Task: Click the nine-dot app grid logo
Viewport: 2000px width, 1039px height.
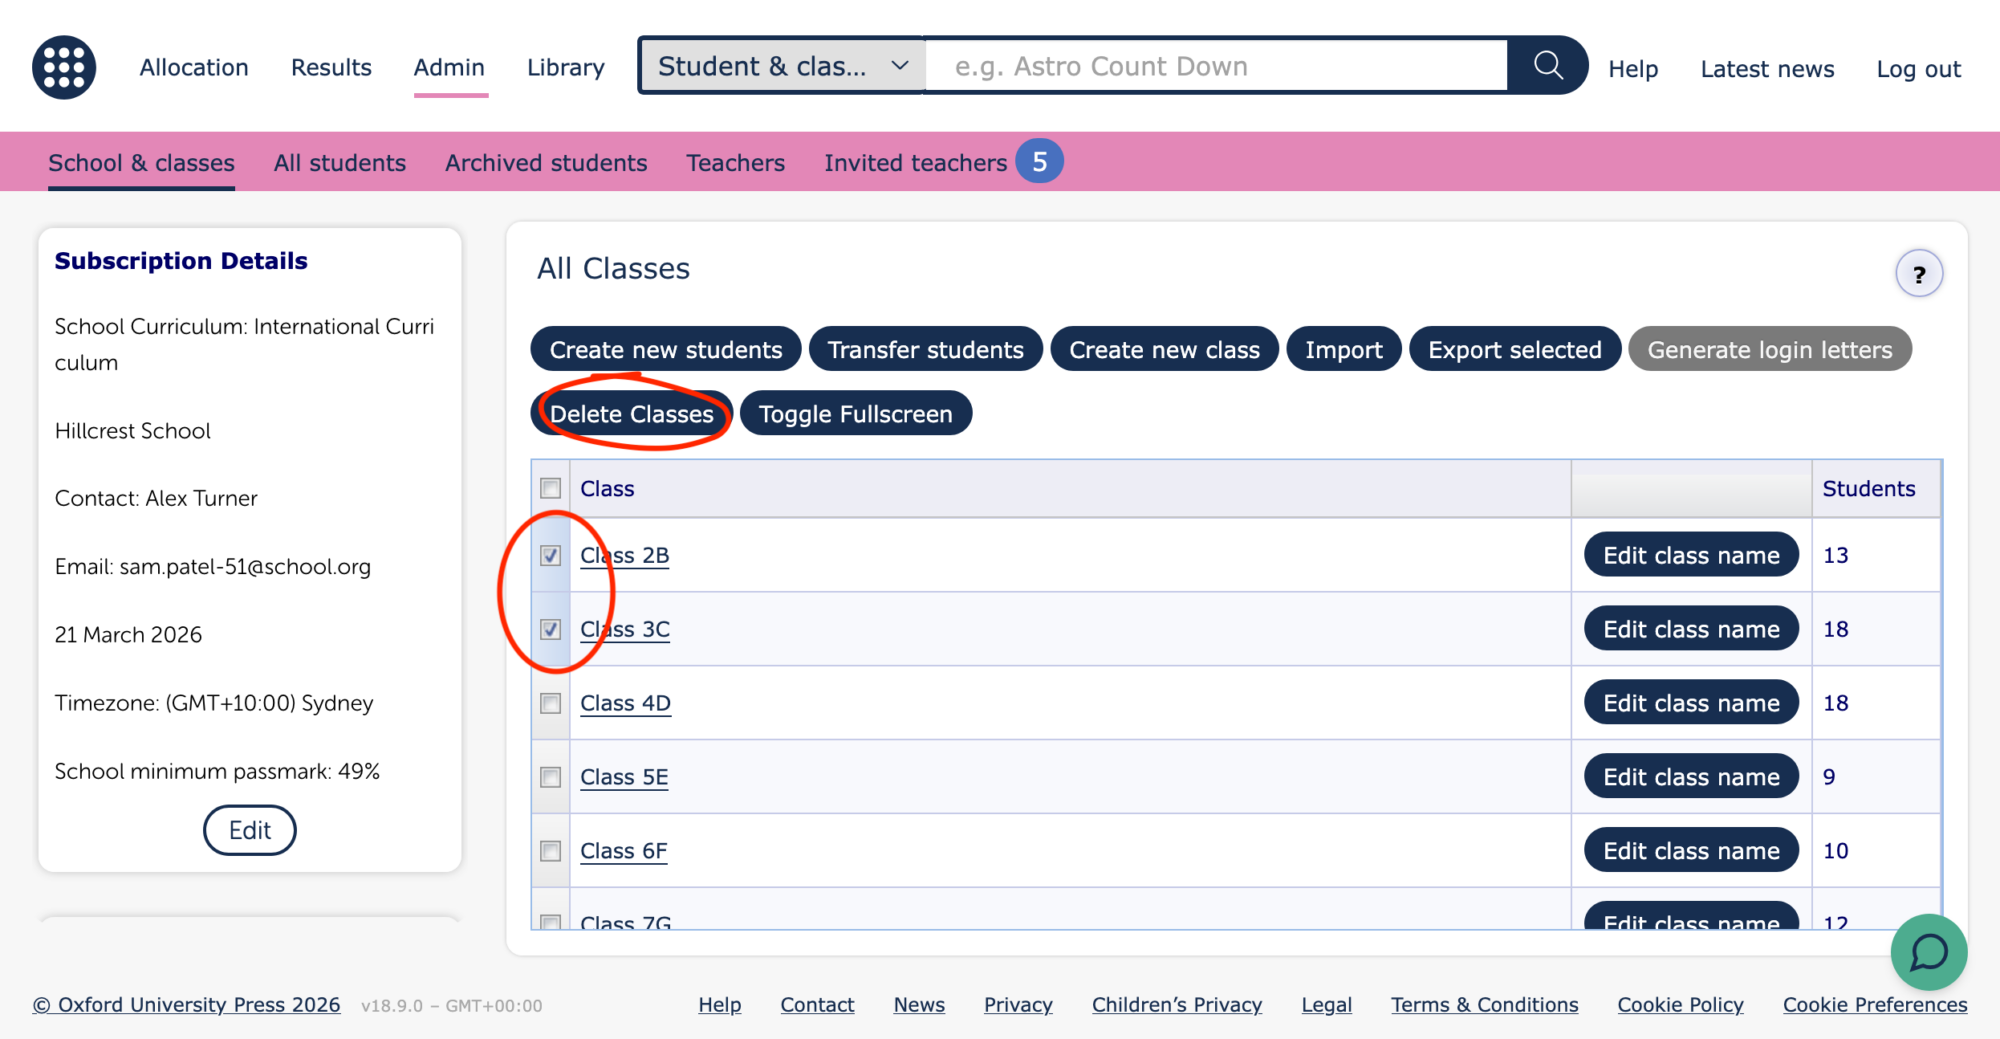Action: point(64,67)
